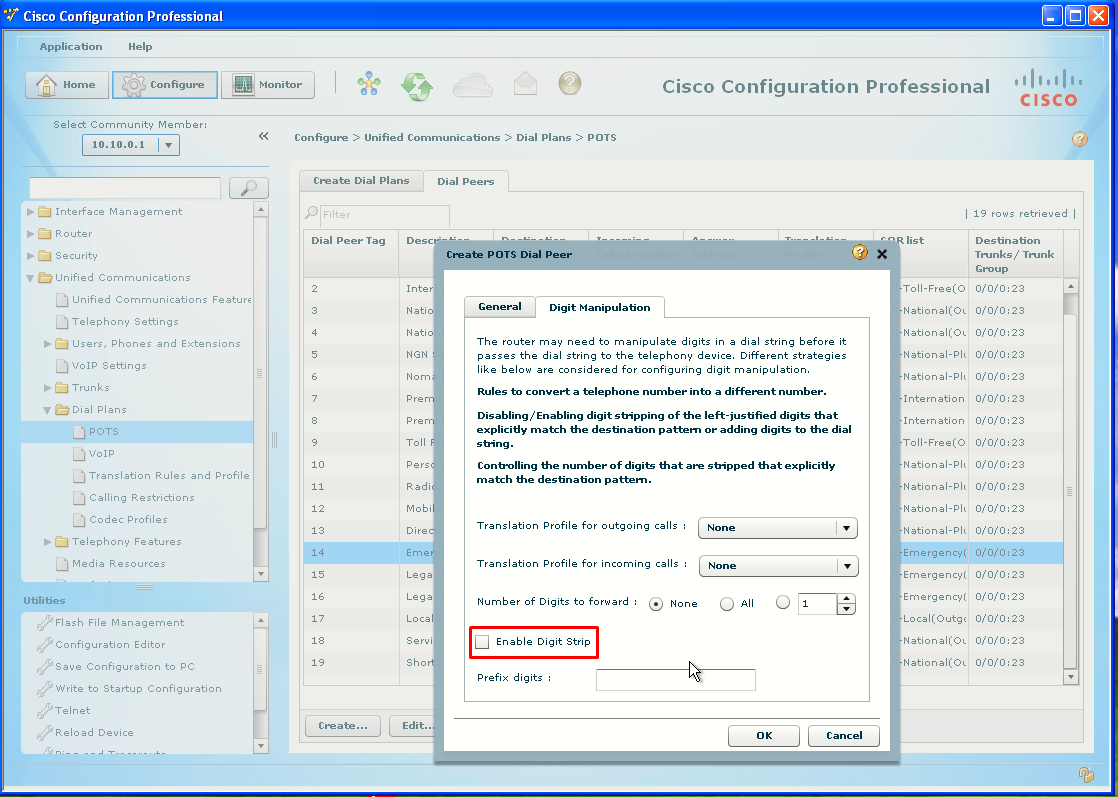Decrease the digits-to-forward spinner value
The image size is (1118, 797).
[846, 610]
